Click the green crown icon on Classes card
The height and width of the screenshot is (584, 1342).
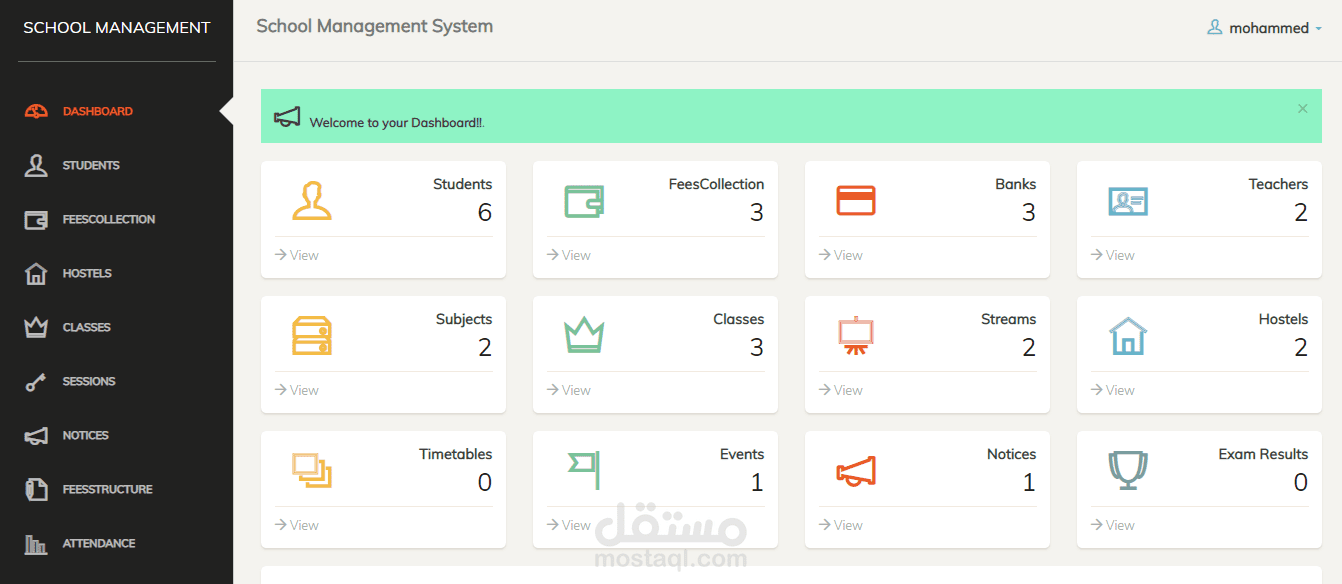(584, 335)
